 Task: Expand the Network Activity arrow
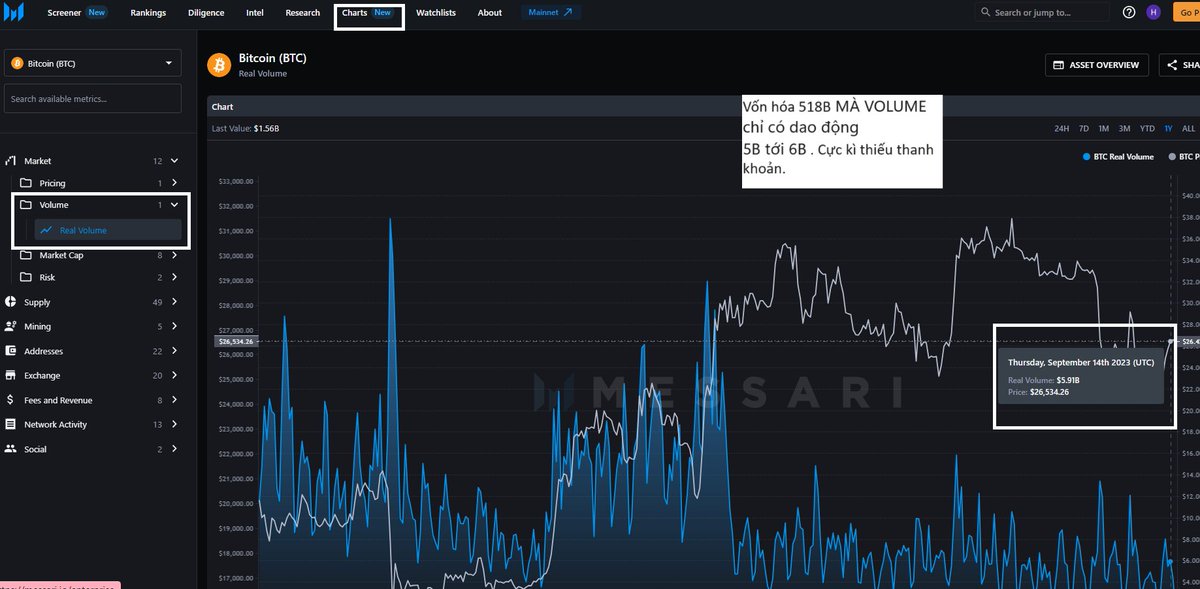(174, 424)
